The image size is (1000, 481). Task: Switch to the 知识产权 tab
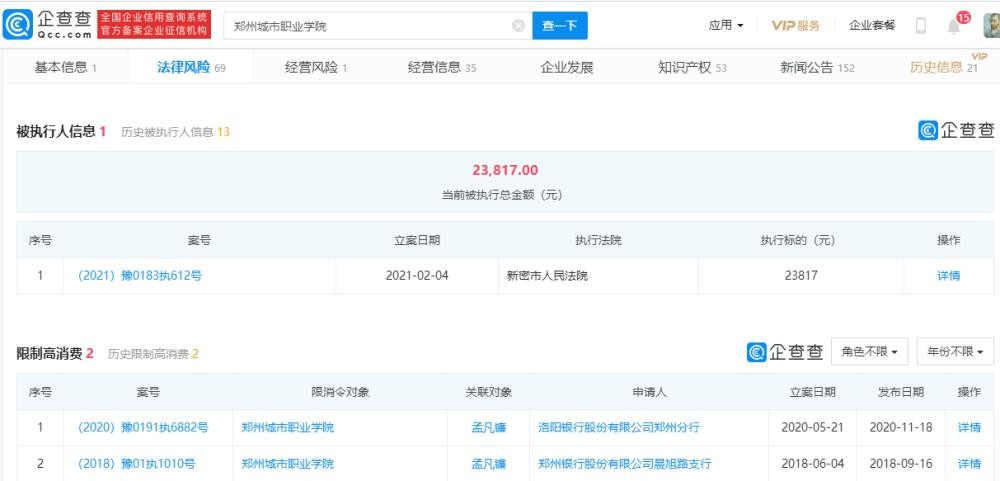(x=692, y=68)
